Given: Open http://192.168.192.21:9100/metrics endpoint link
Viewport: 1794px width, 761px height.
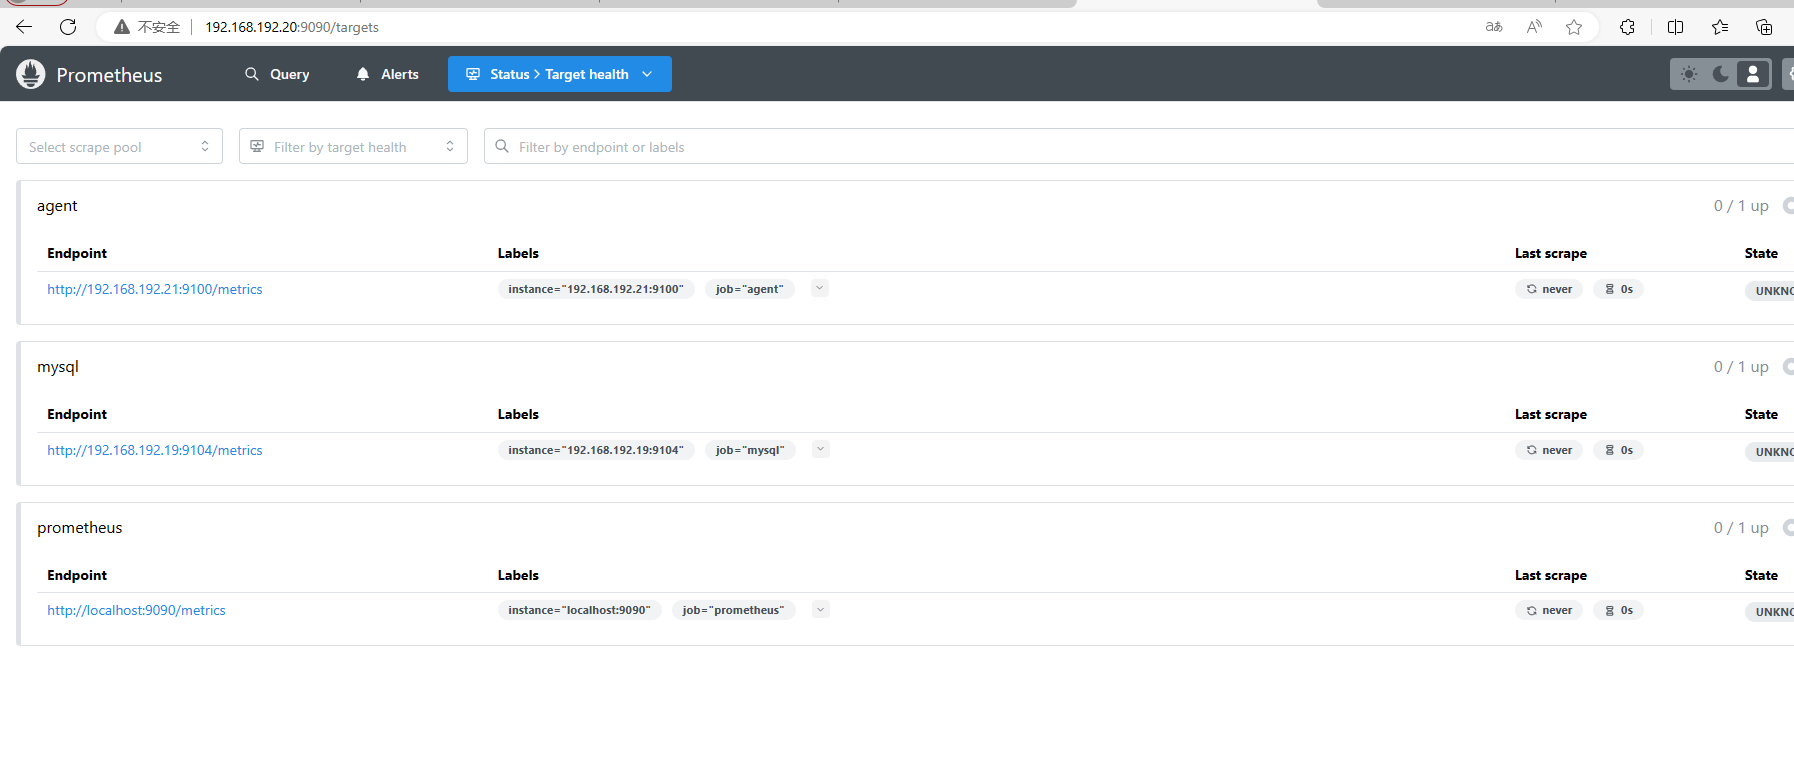Looking at the screenshot, I should pos(155,289).
